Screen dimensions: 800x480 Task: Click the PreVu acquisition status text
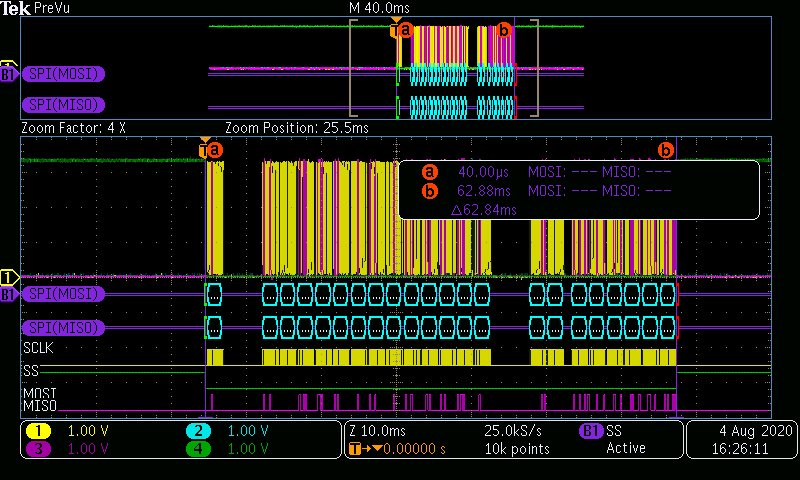click(x=52, y=8)
